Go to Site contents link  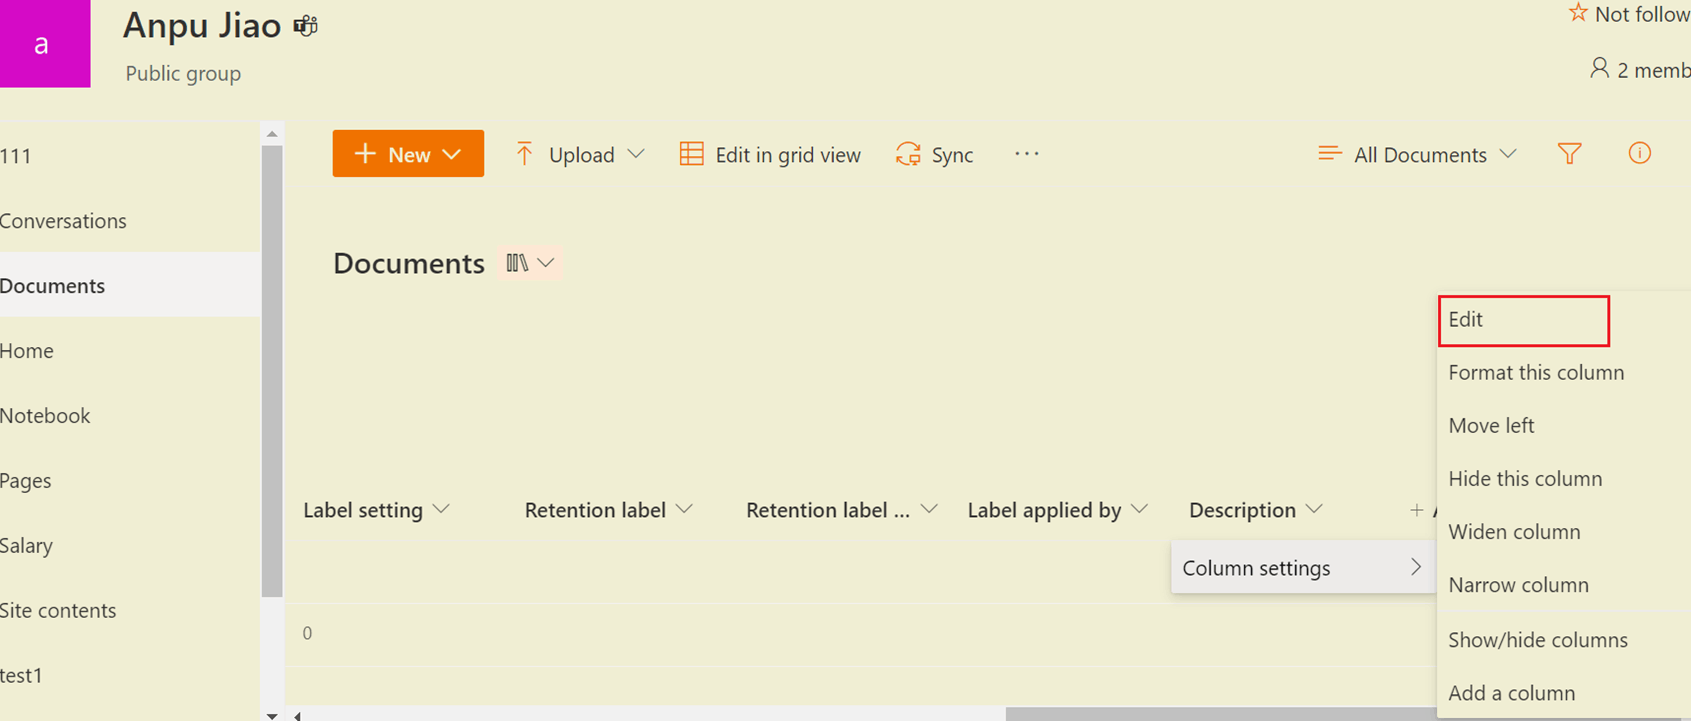(x=58, y=610)
